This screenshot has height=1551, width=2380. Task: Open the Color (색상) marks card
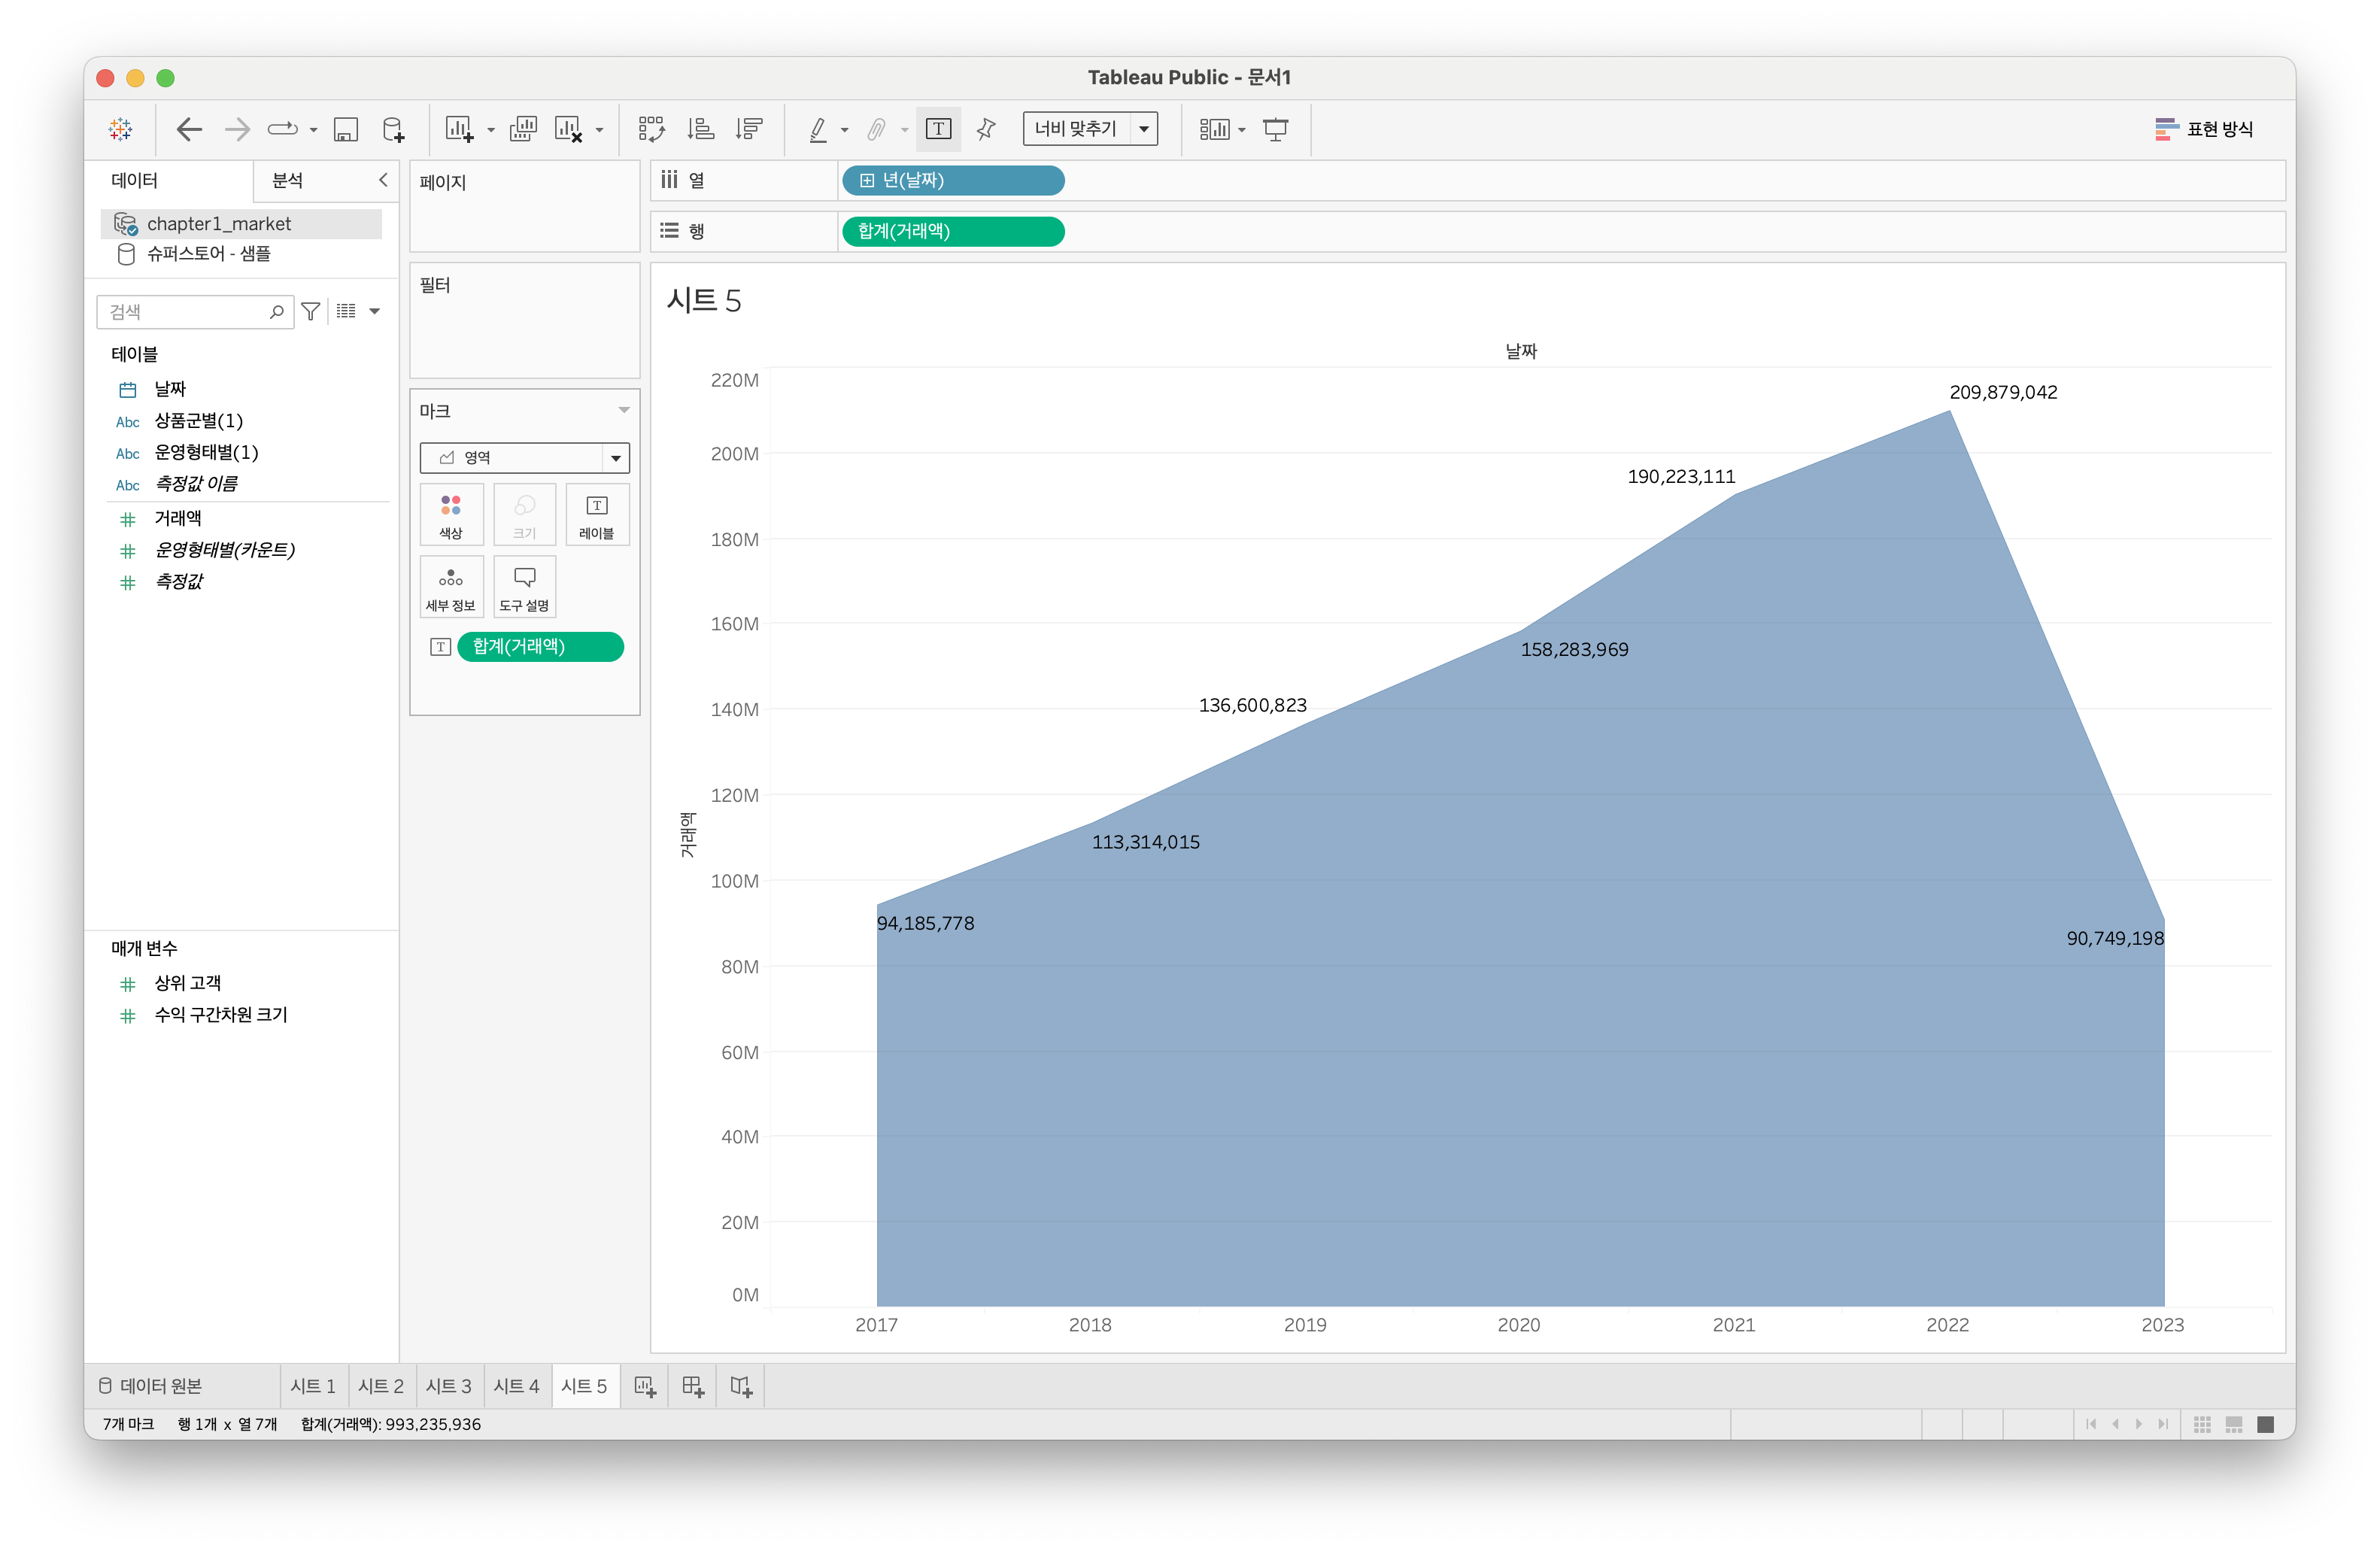click(x=451, y=514)
